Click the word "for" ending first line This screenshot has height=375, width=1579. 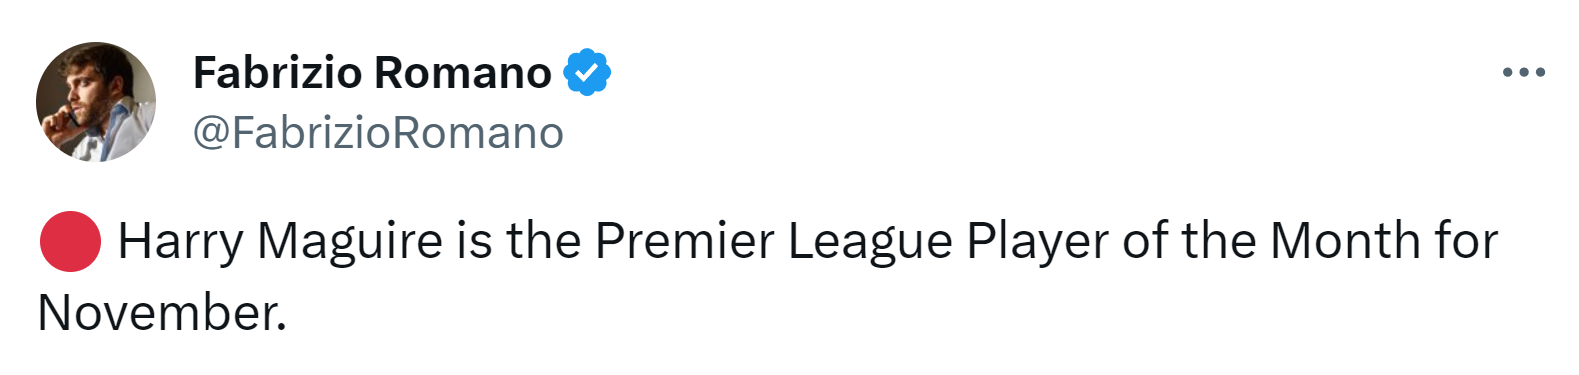click(1466, 241)
